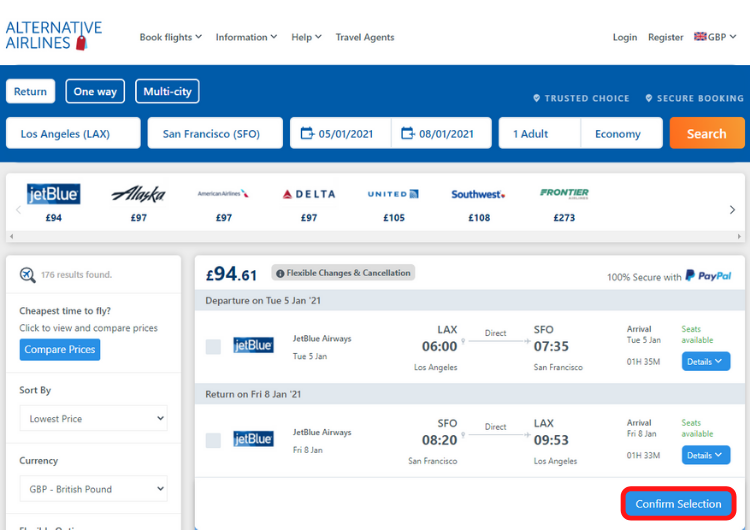Click the UK flag currency icon
The height and width of the screenshot is (530, 750).
pos(700,36)
